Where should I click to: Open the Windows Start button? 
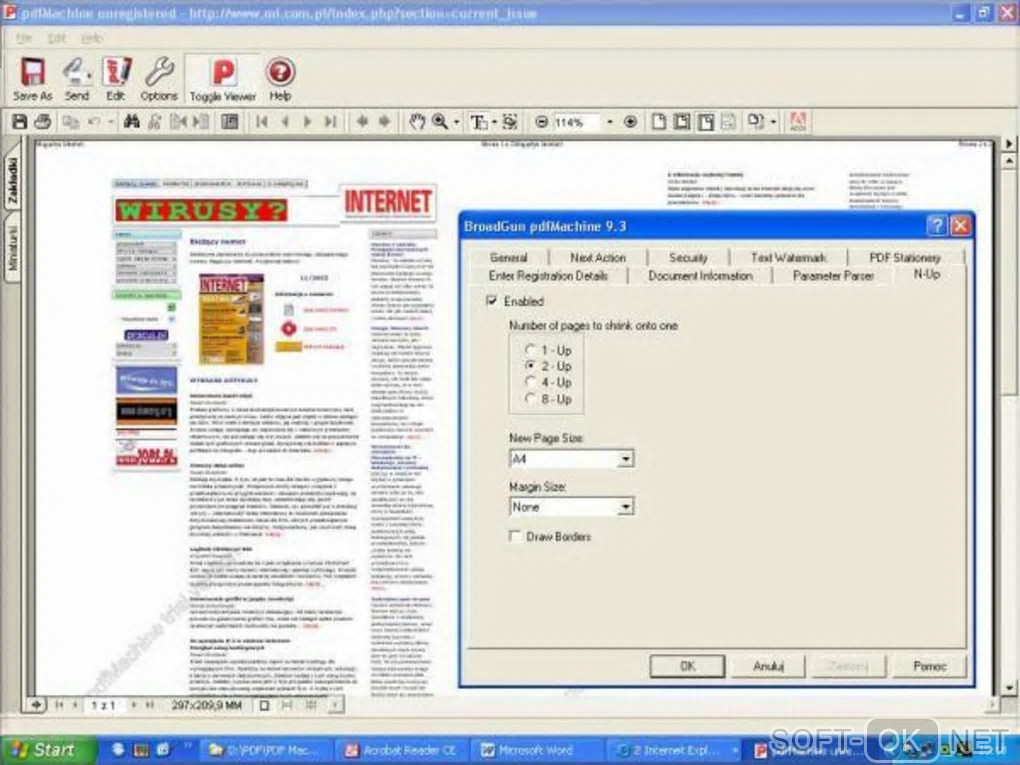coord(48,750)
